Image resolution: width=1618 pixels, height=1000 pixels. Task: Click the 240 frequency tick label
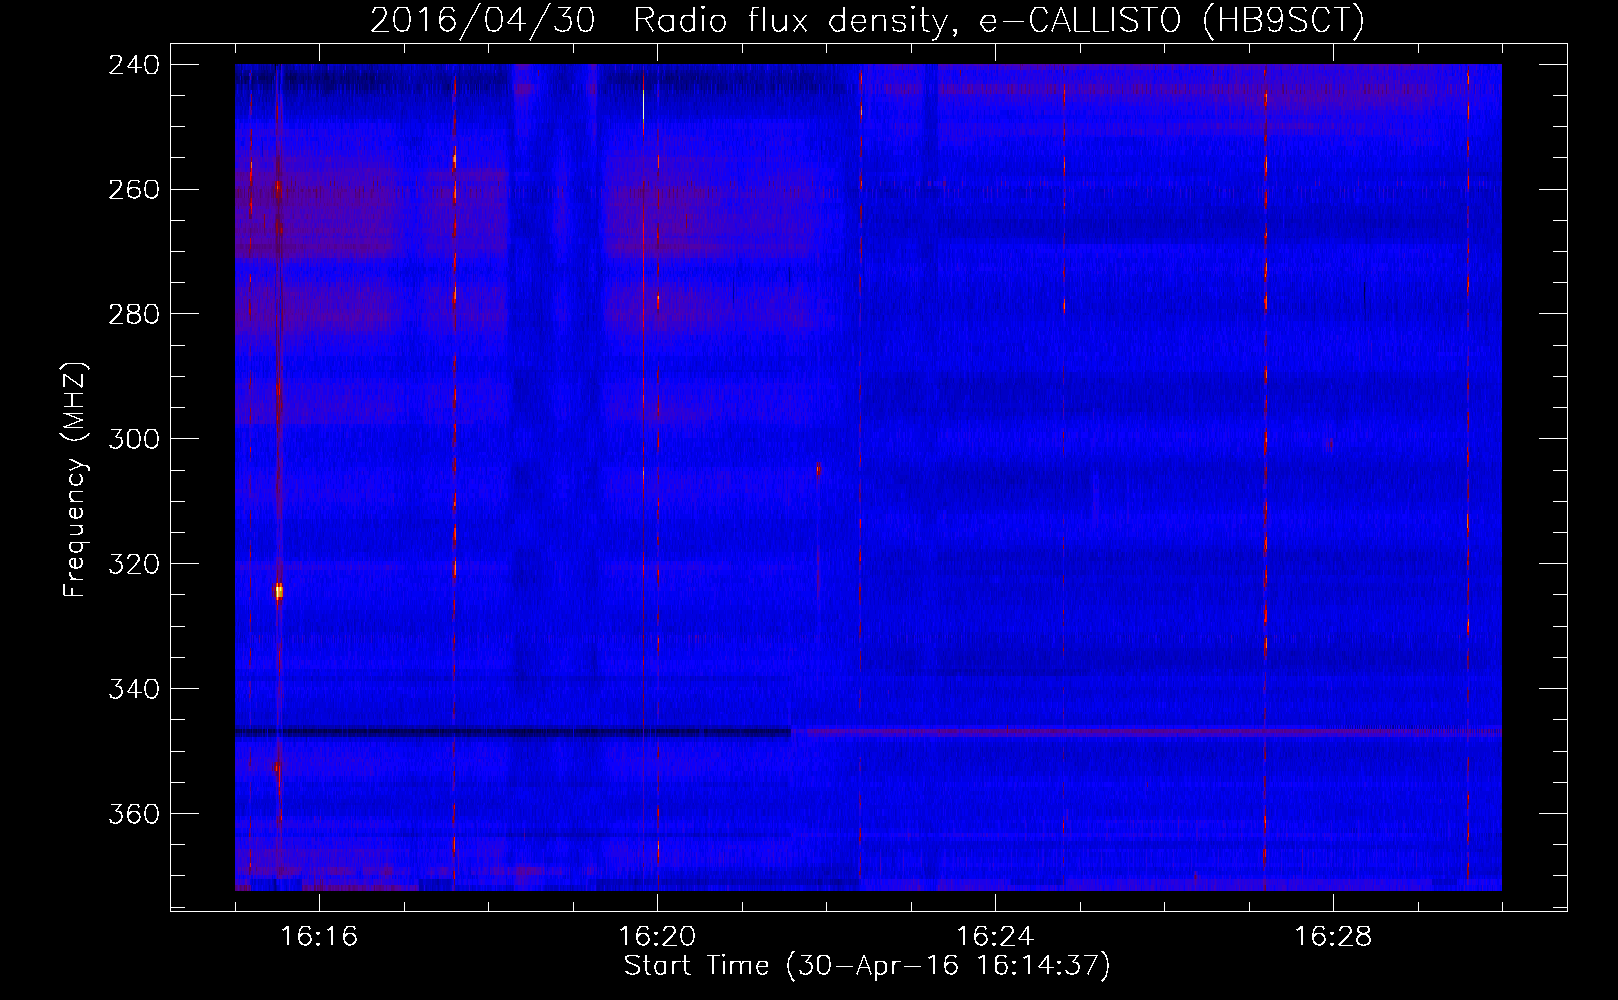134,65
